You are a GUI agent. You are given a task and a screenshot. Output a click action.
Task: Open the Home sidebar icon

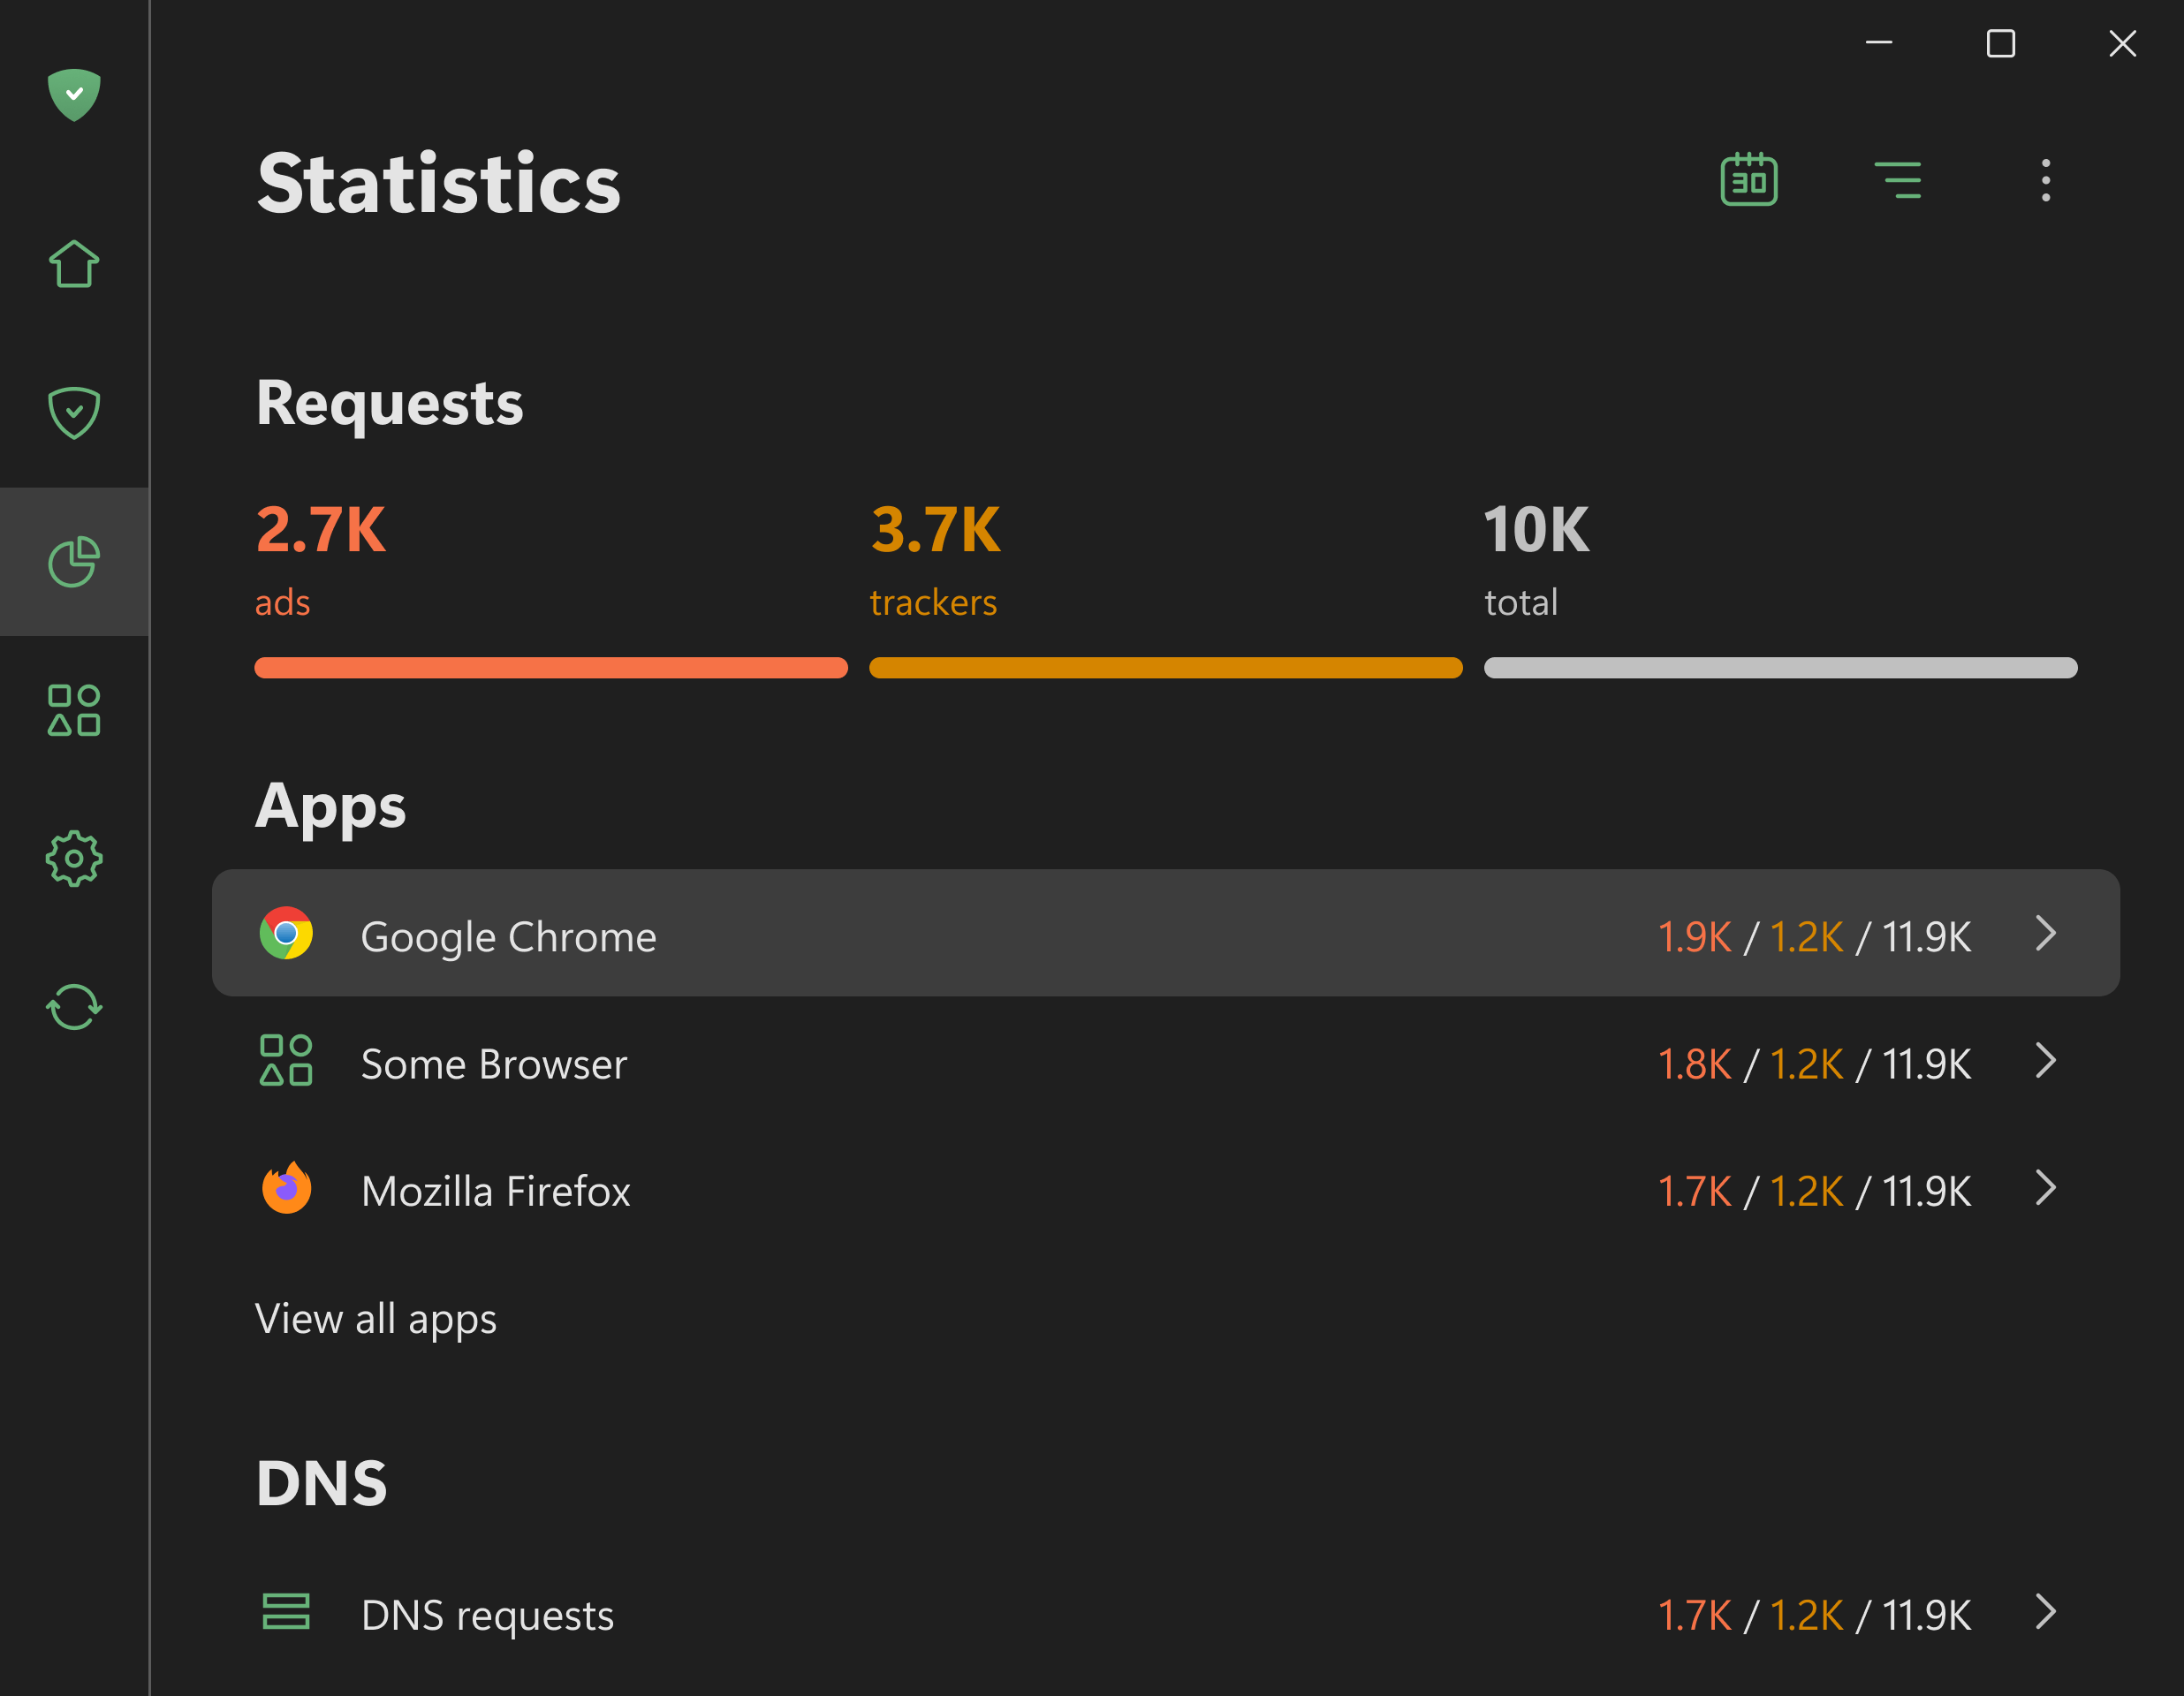(x=74, y=264)
